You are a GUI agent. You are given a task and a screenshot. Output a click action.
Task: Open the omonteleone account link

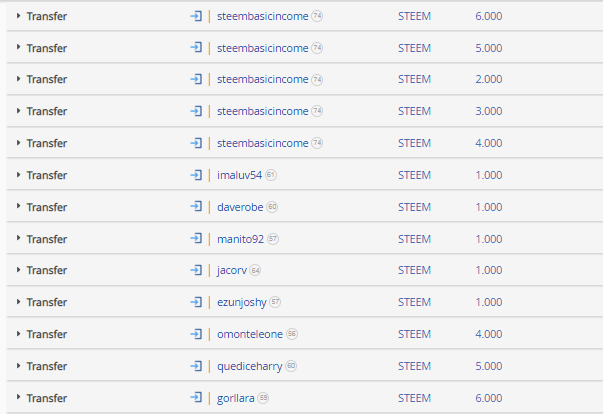click(x=250, y=334)
